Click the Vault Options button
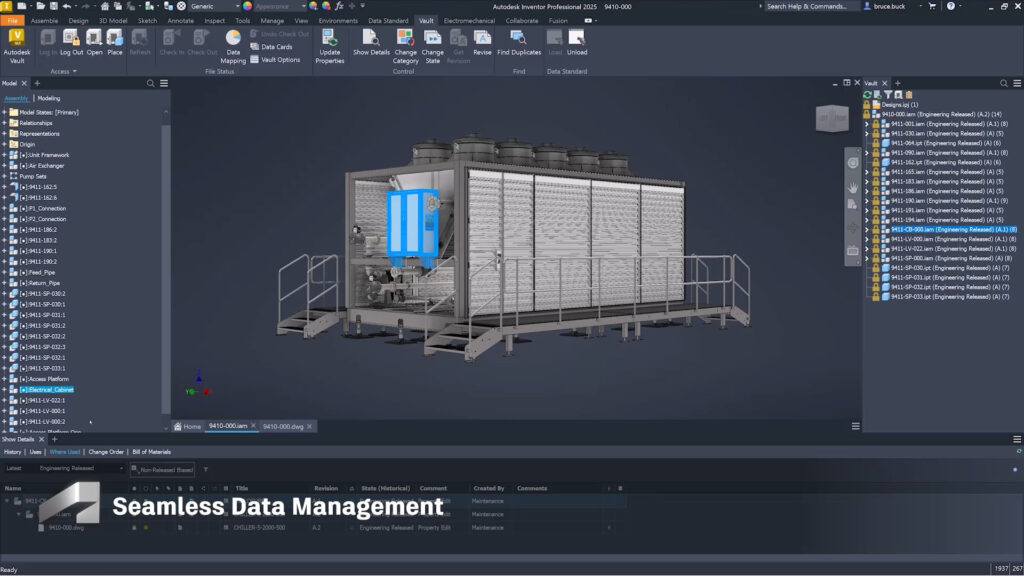This screenshot has width=1024, height=576. point(280,60)
